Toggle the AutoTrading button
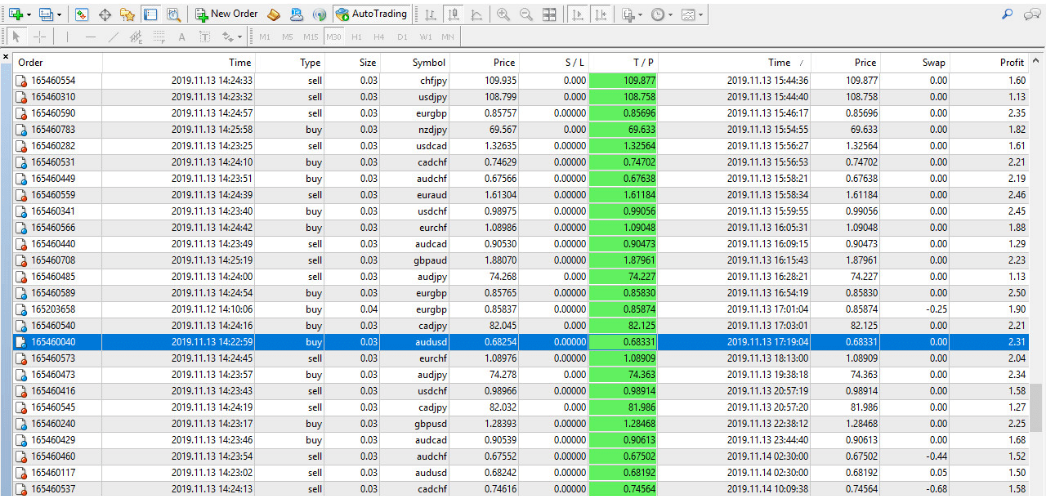This screenshot has width=1048, height=496. (371, 14)
